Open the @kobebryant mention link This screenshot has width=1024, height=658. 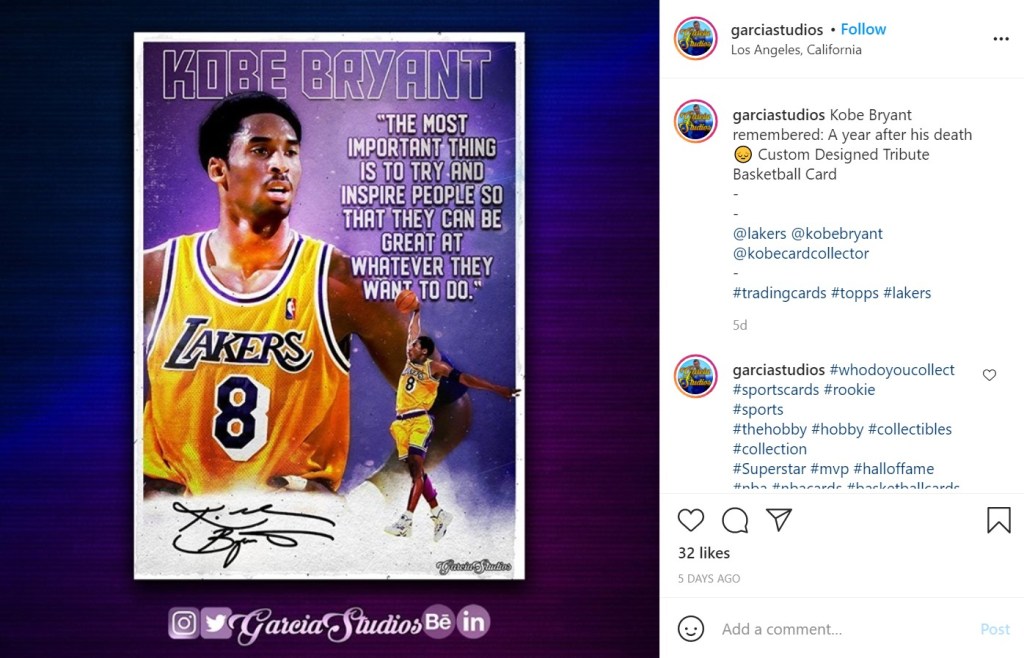coord(837,234)
